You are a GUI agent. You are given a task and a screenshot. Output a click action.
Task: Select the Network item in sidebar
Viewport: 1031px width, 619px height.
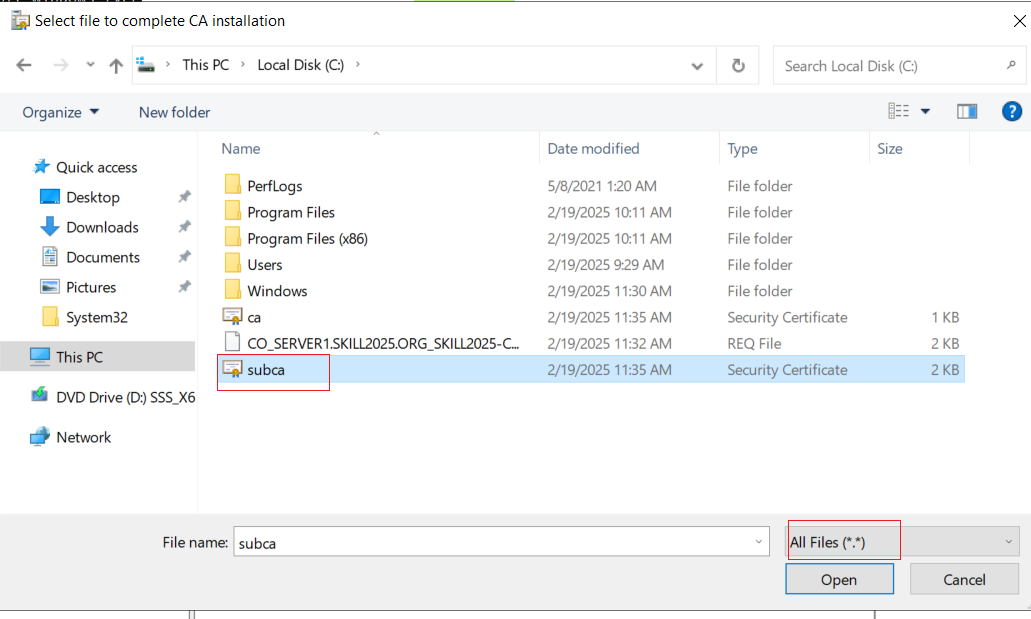(84, 437)
